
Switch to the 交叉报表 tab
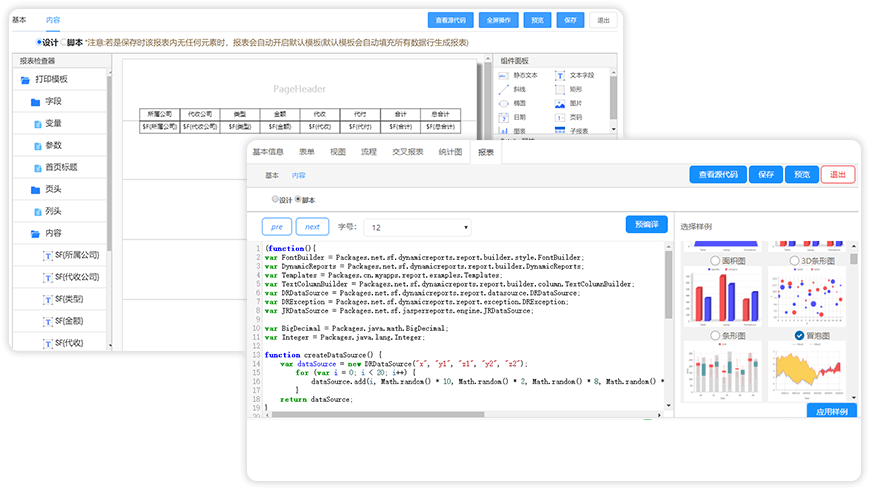pyautogui.click(x=407, y=152)
